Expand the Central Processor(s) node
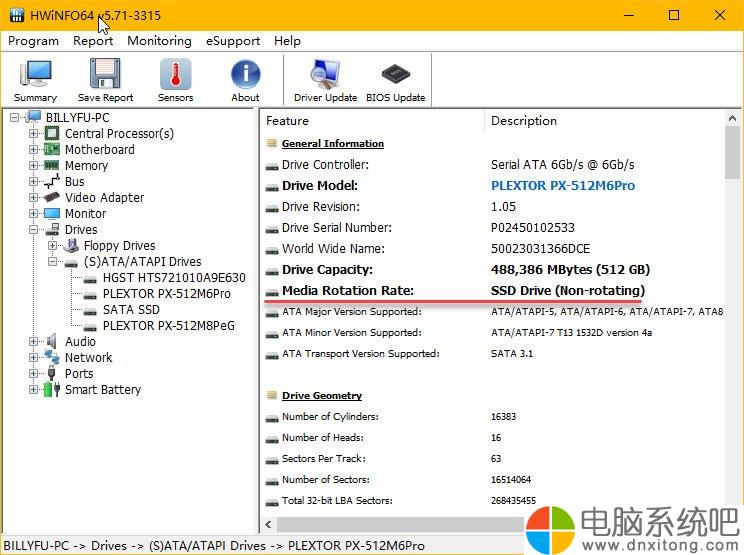This screenshot has height=555, width=744. 33,134
